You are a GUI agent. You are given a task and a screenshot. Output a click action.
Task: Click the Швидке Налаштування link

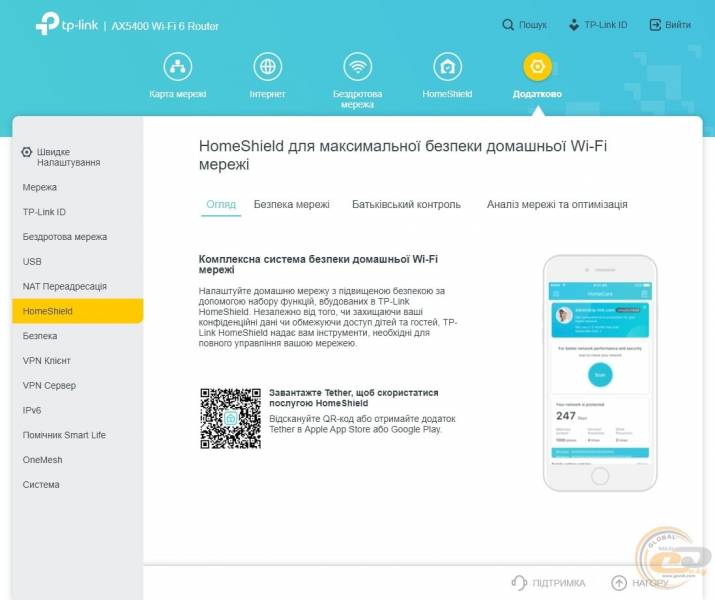68,157
